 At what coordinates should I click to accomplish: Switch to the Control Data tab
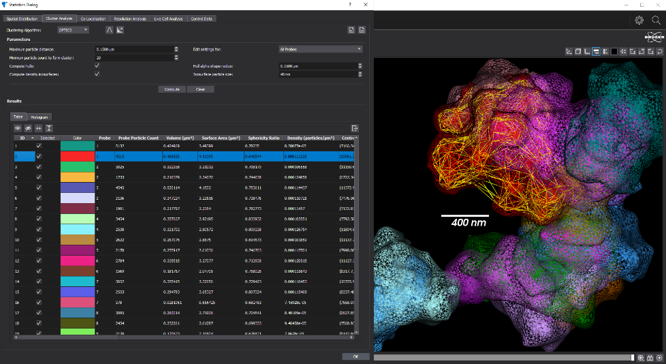point(202,19)
